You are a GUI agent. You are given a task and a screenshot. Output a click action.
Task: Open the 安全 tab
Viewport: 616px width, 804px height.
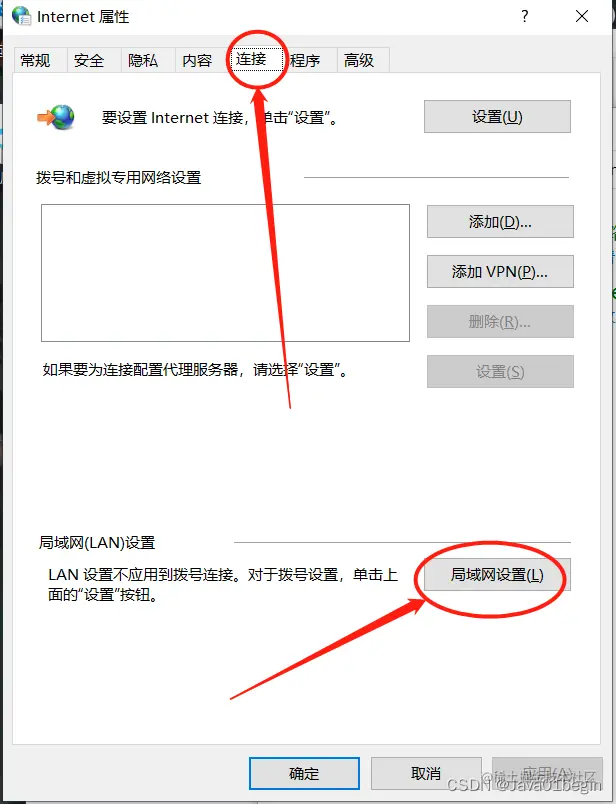coord(89,61)
